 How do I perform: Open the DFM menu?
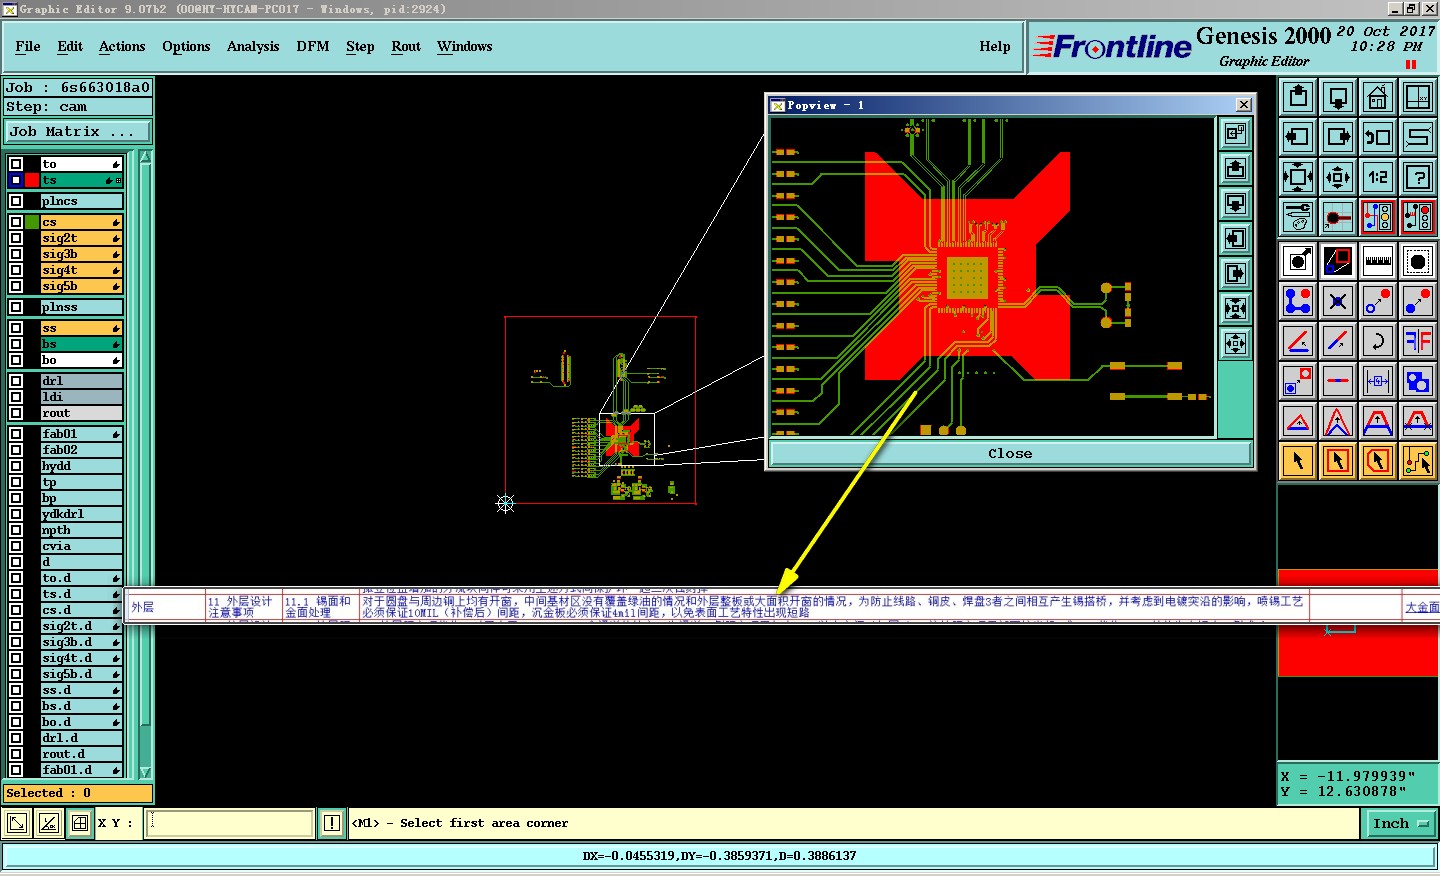pyautogui.click(x=313, y=46)
